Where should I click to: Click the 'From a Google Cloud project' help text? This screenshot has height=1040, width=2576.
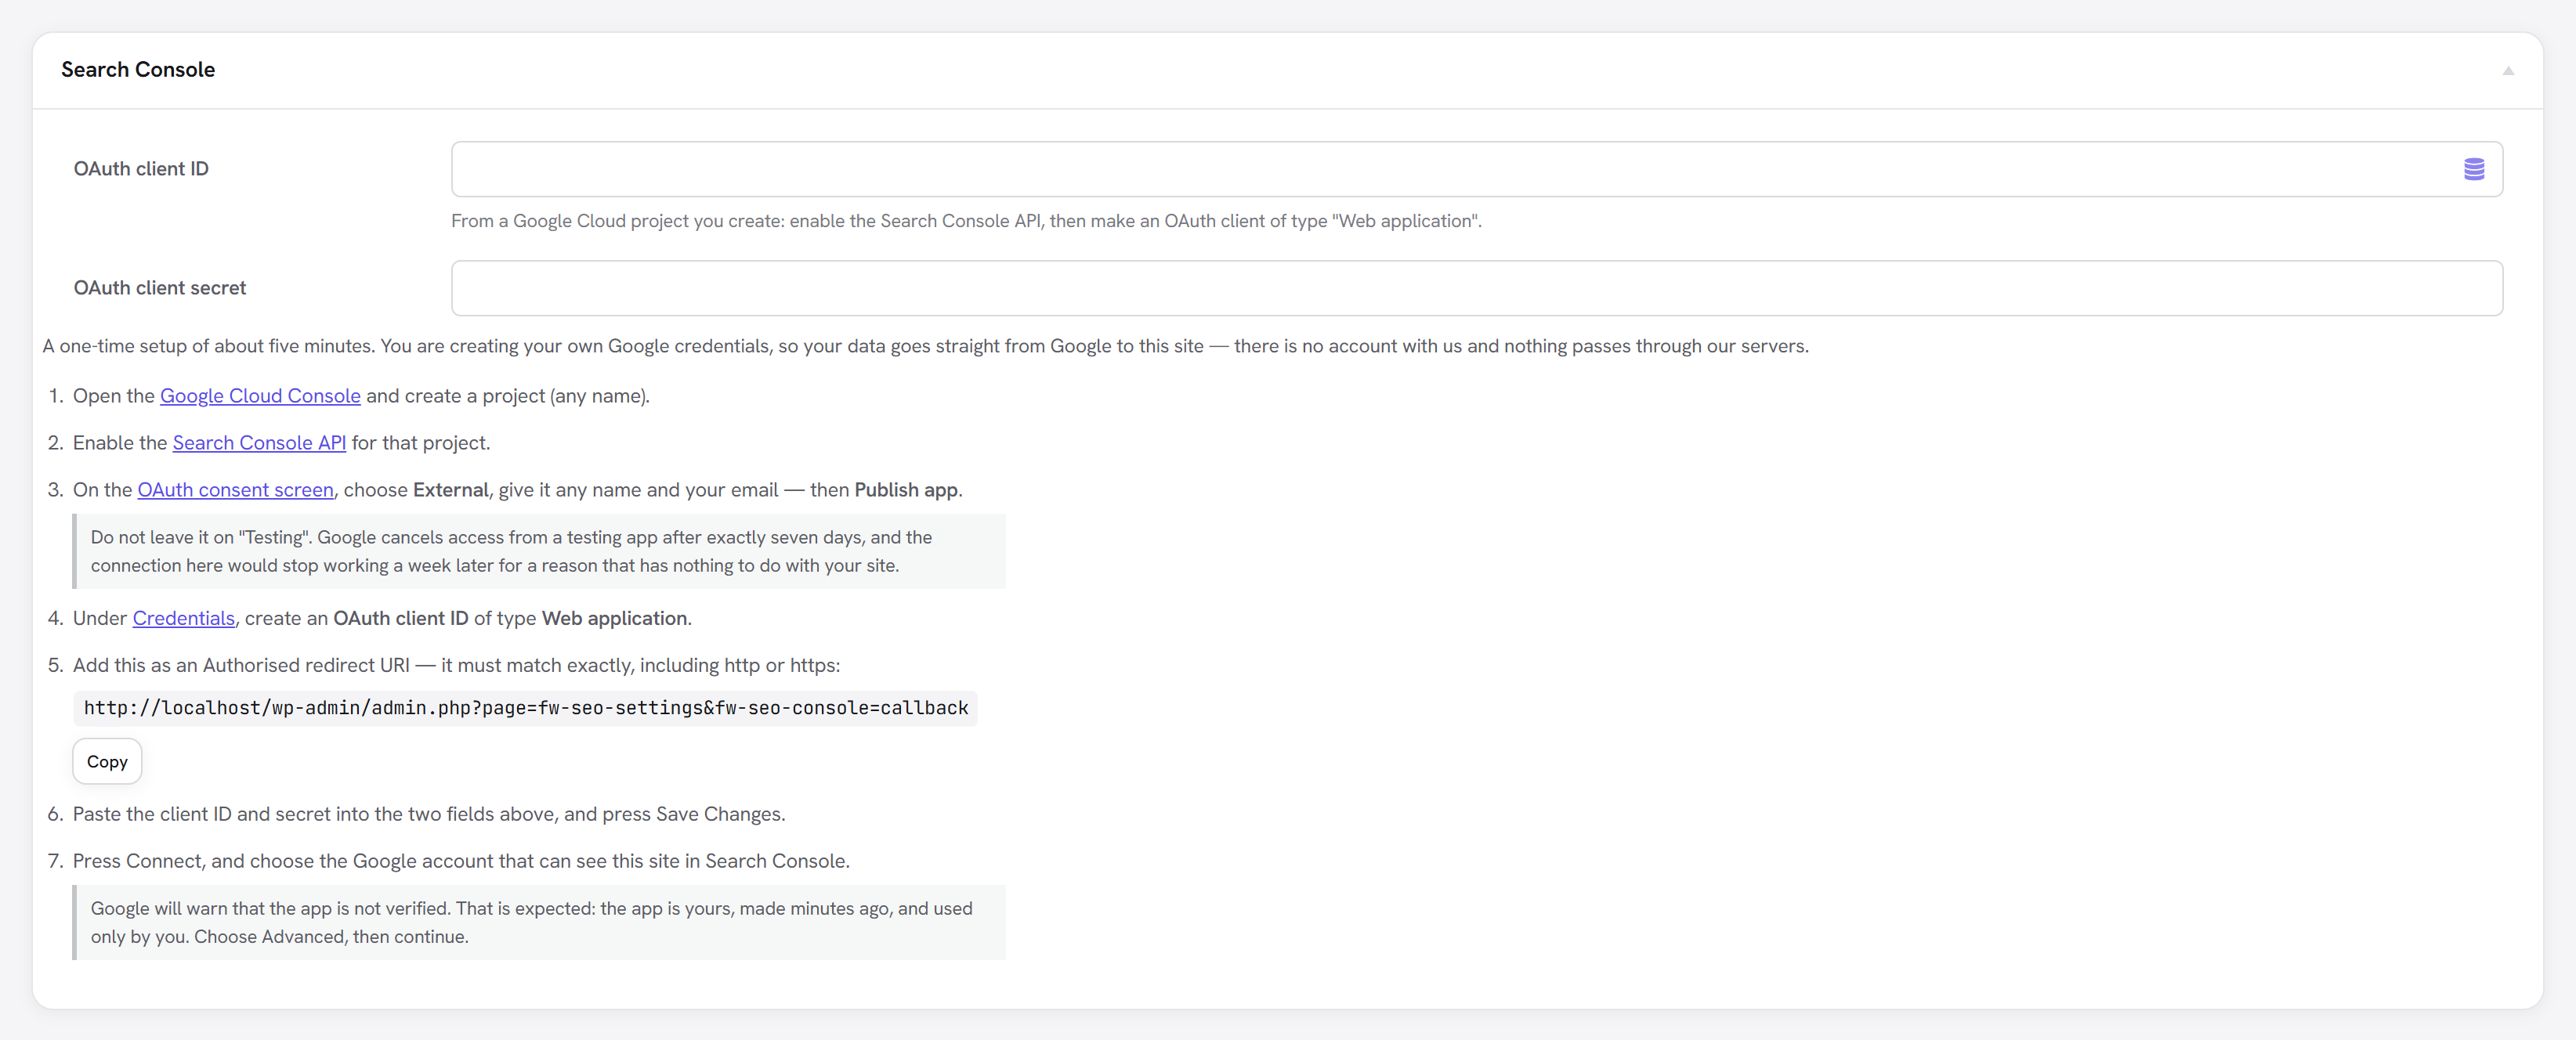966,221
